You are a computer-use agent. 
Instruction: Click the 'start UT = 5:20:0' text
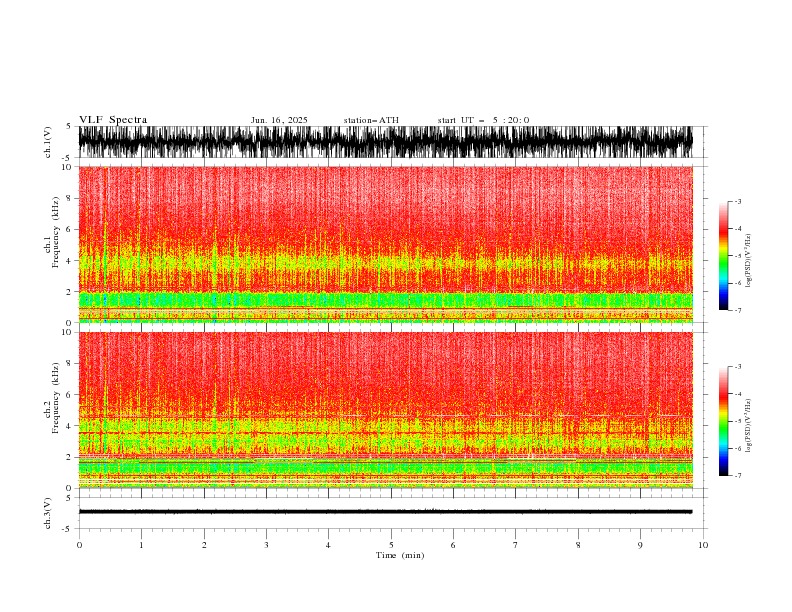coord(483,120)
